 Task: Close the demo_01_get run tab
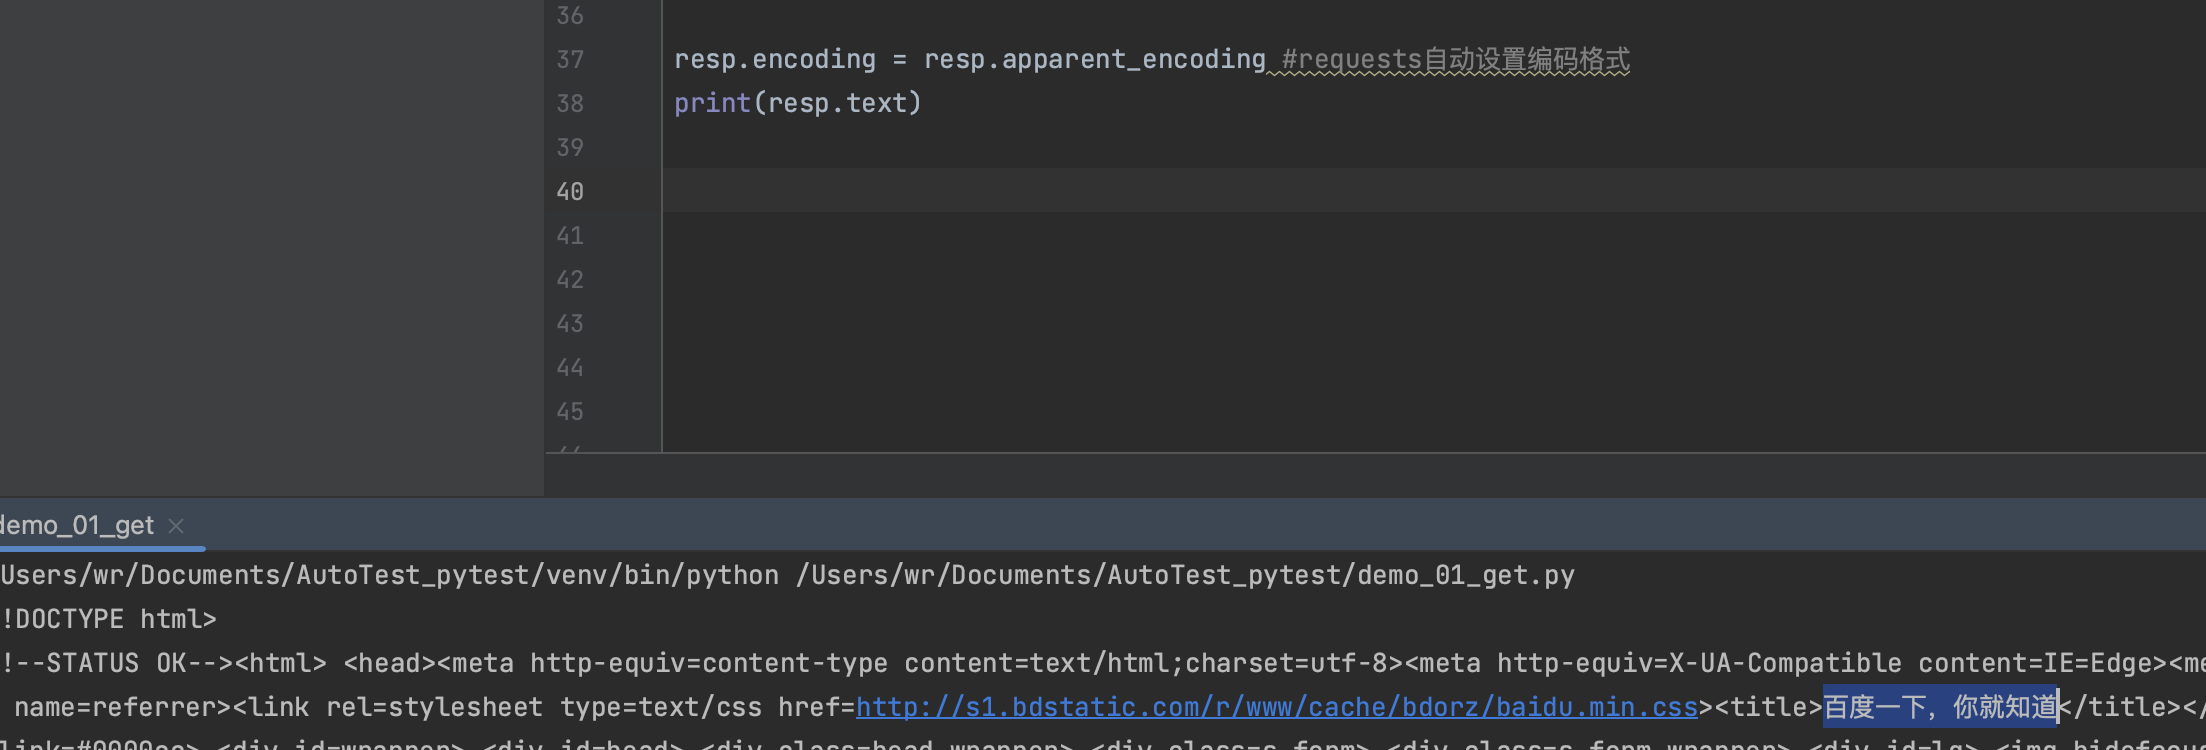coord(176,526)
